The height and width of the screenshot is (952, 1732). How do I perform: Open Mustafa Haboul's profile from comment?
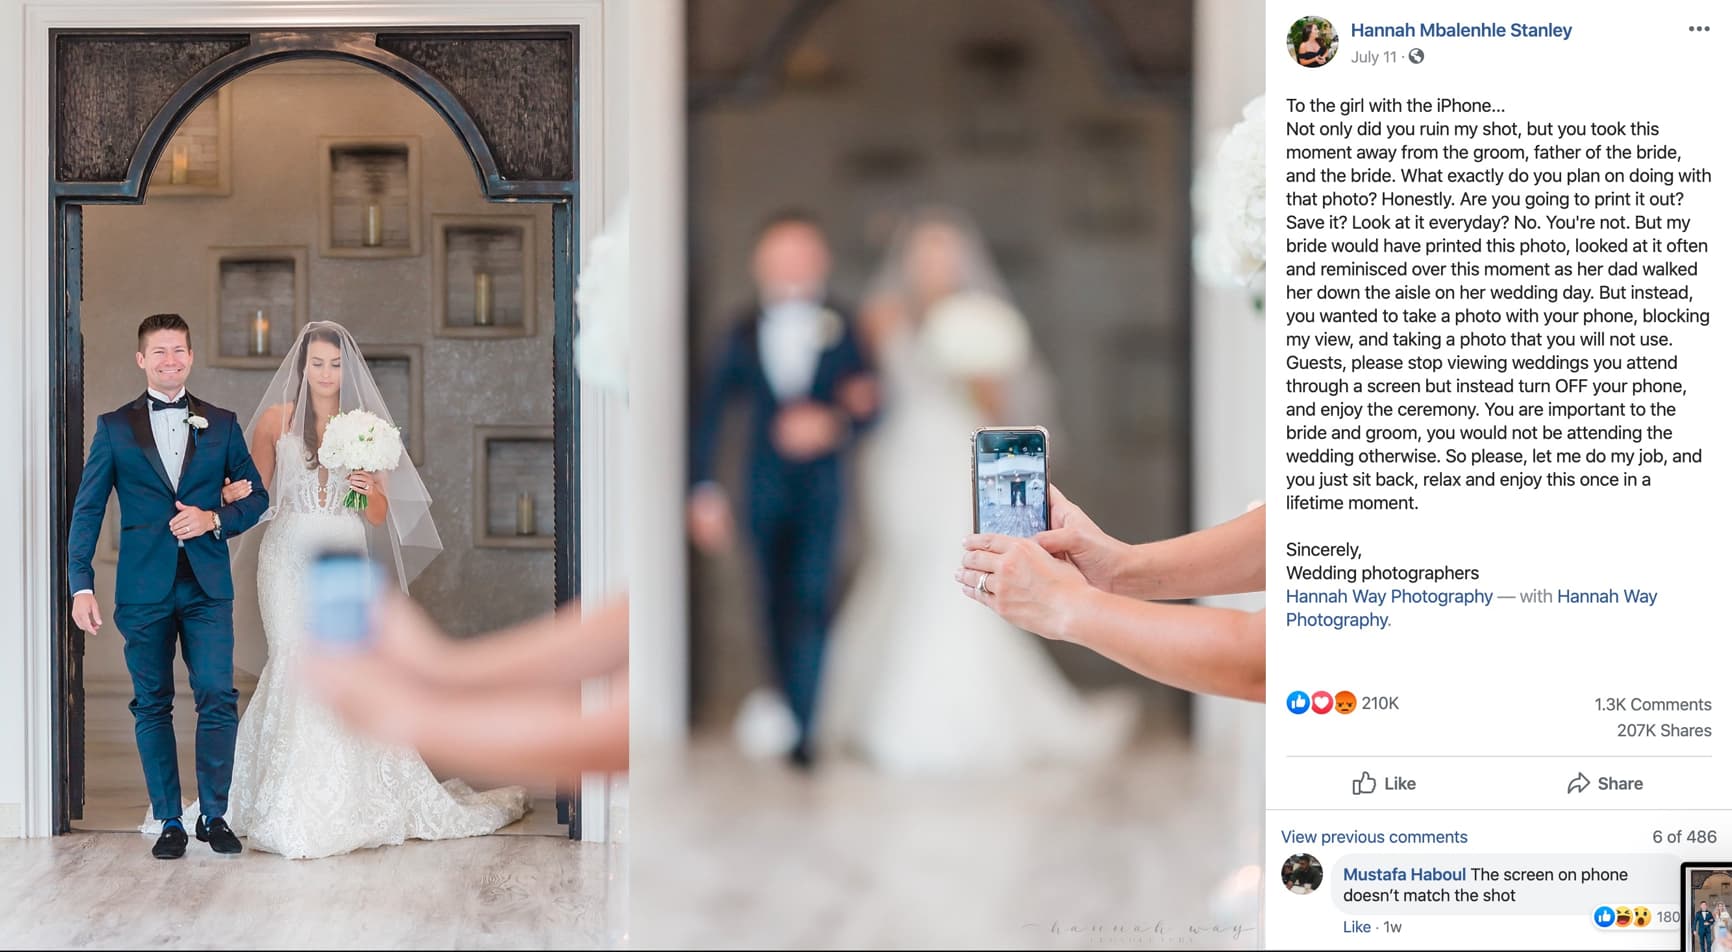[1404, 874]
